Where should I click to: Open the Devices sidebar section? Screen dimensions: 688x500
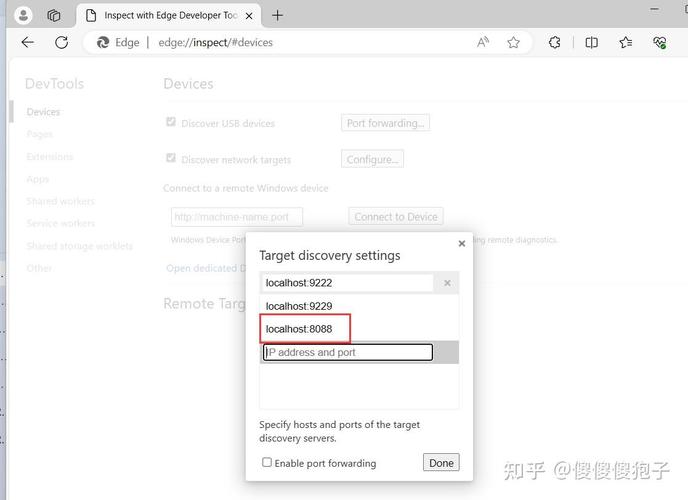coord(43,112)
